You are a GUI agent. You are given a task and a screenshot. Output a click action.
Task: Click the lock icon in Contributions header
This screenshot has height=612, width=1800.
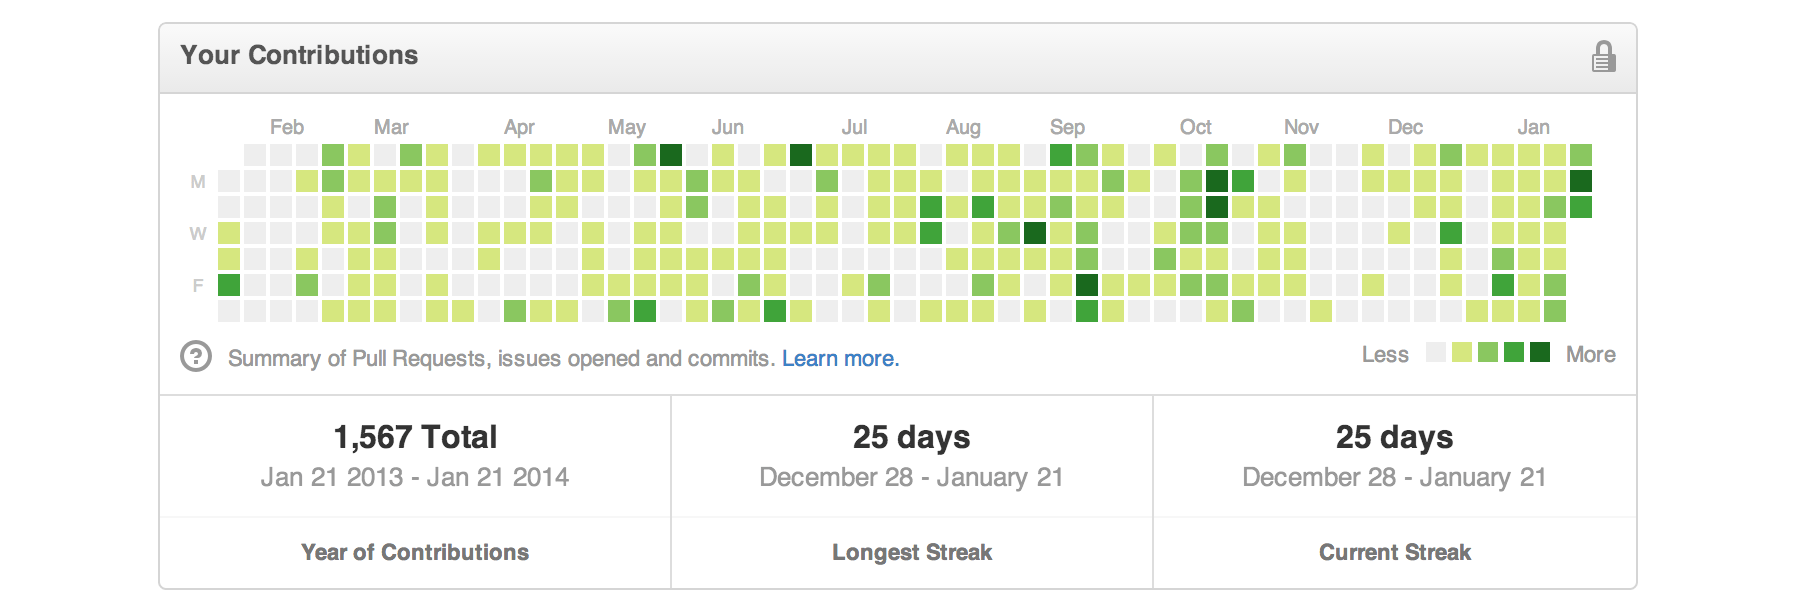point(1603,56)
